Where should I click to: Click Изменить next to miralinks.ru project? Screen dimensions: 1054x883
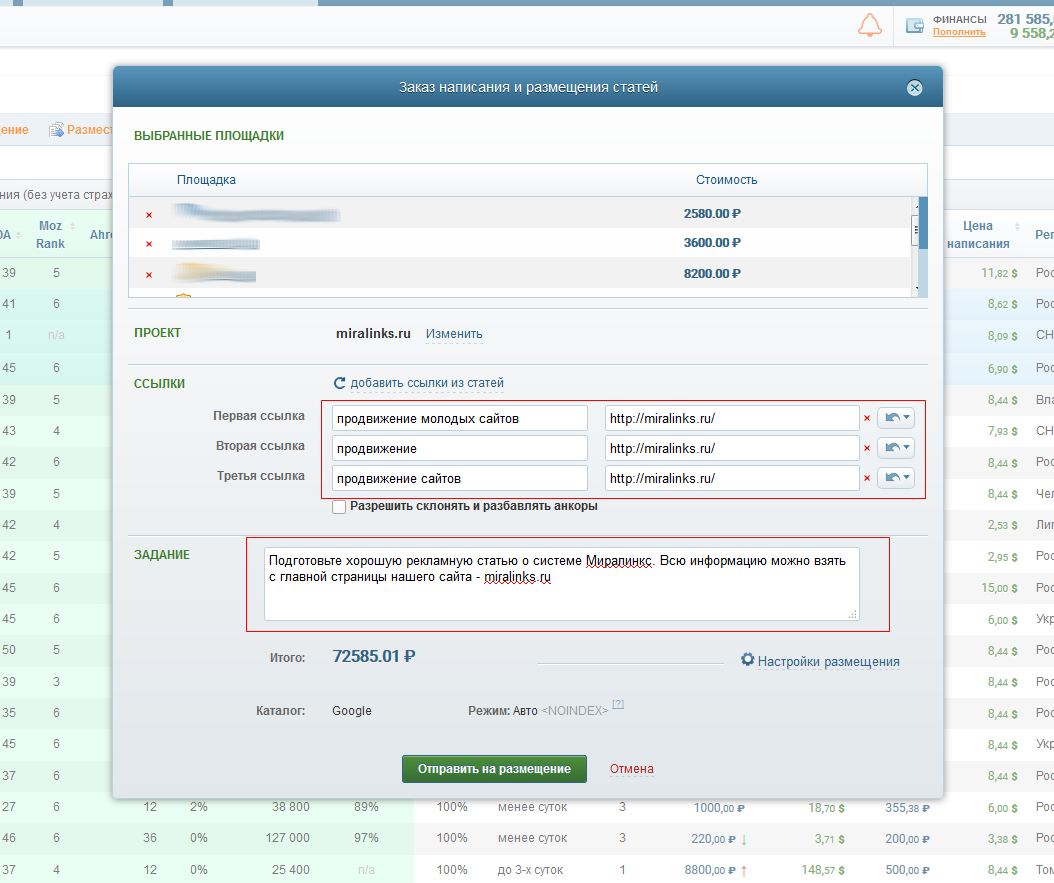click(454, 334)
